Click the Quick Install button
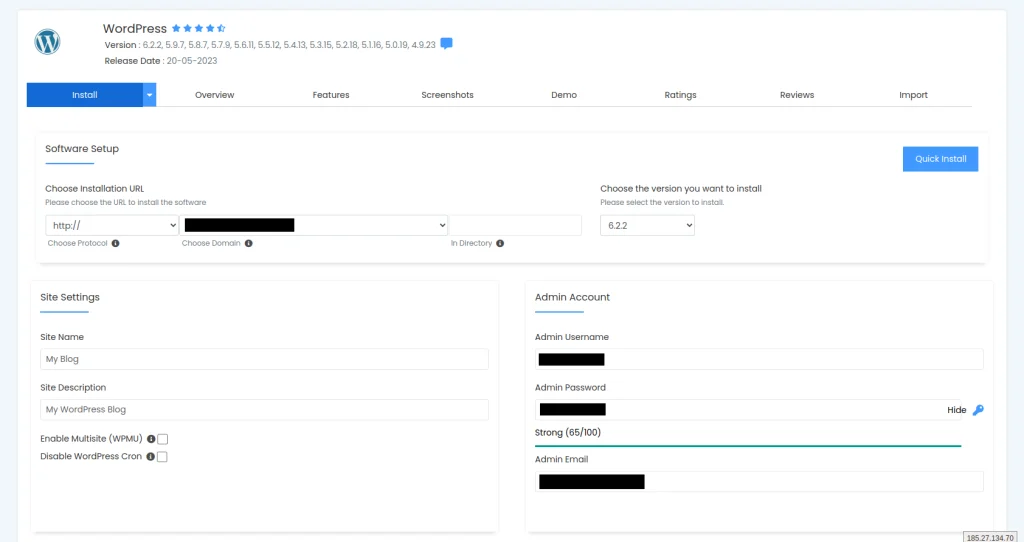1024x542 pixels. [940, 159]
